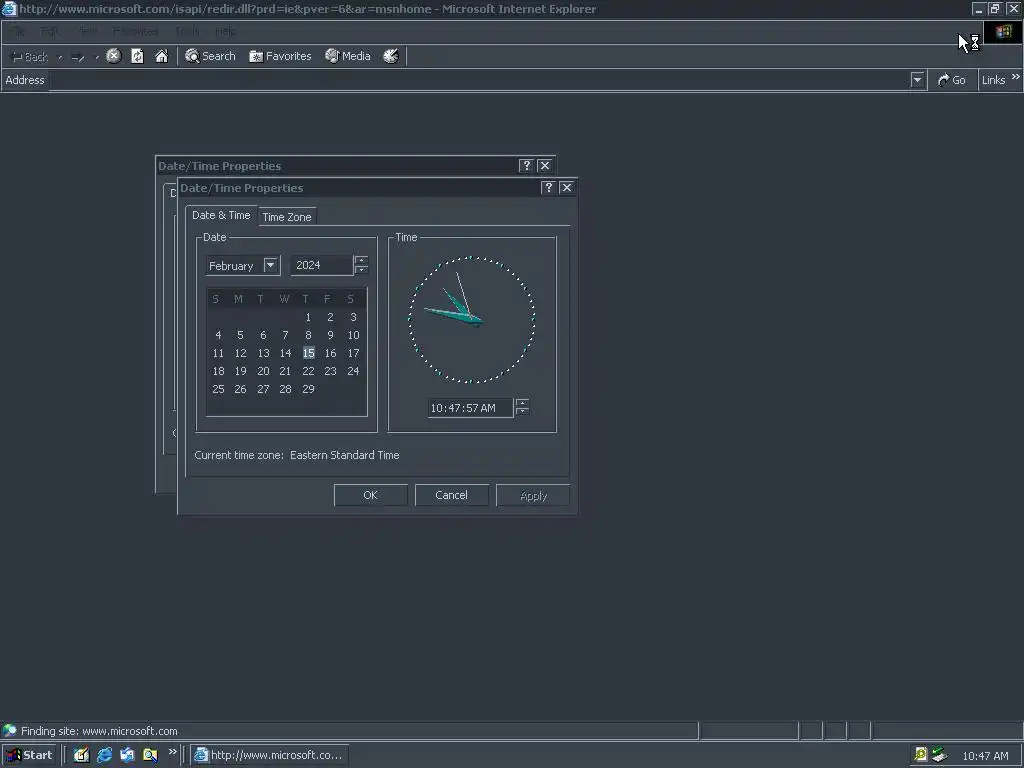
Task: Select day 4 in the calendar
Action: (x=218, y=335)
